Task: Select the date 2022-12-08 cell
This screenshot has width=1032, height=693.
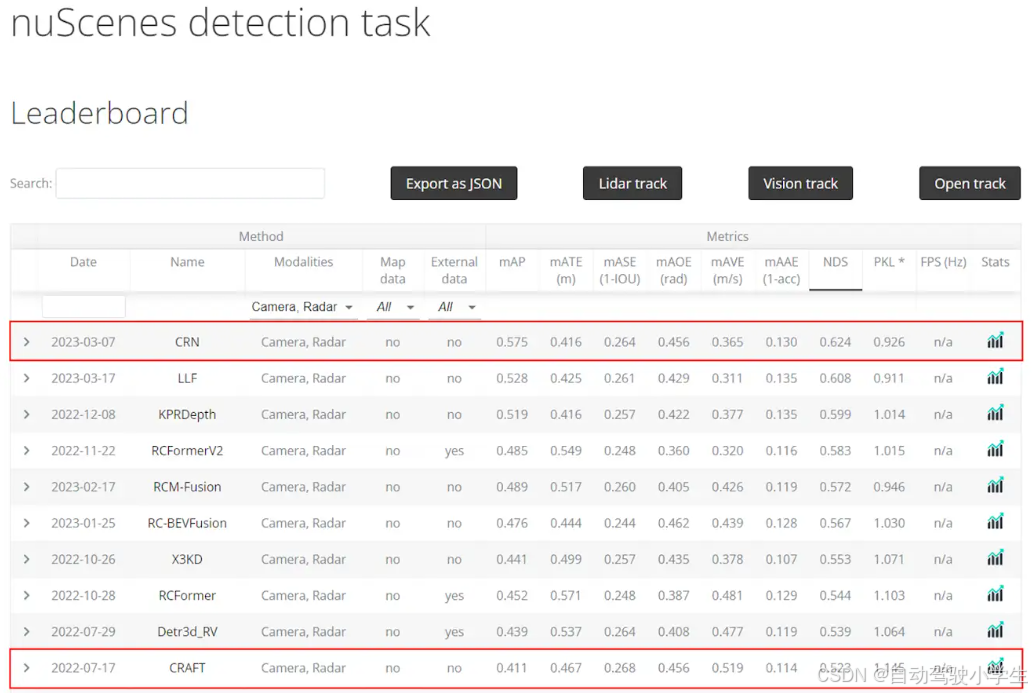Action: [83, 414]
